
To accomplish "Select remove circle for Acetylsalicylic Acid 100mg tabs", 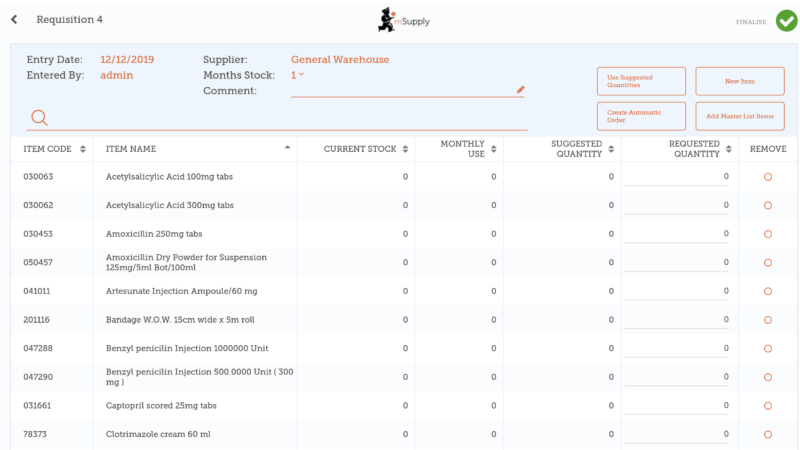I will coord(767,177).
